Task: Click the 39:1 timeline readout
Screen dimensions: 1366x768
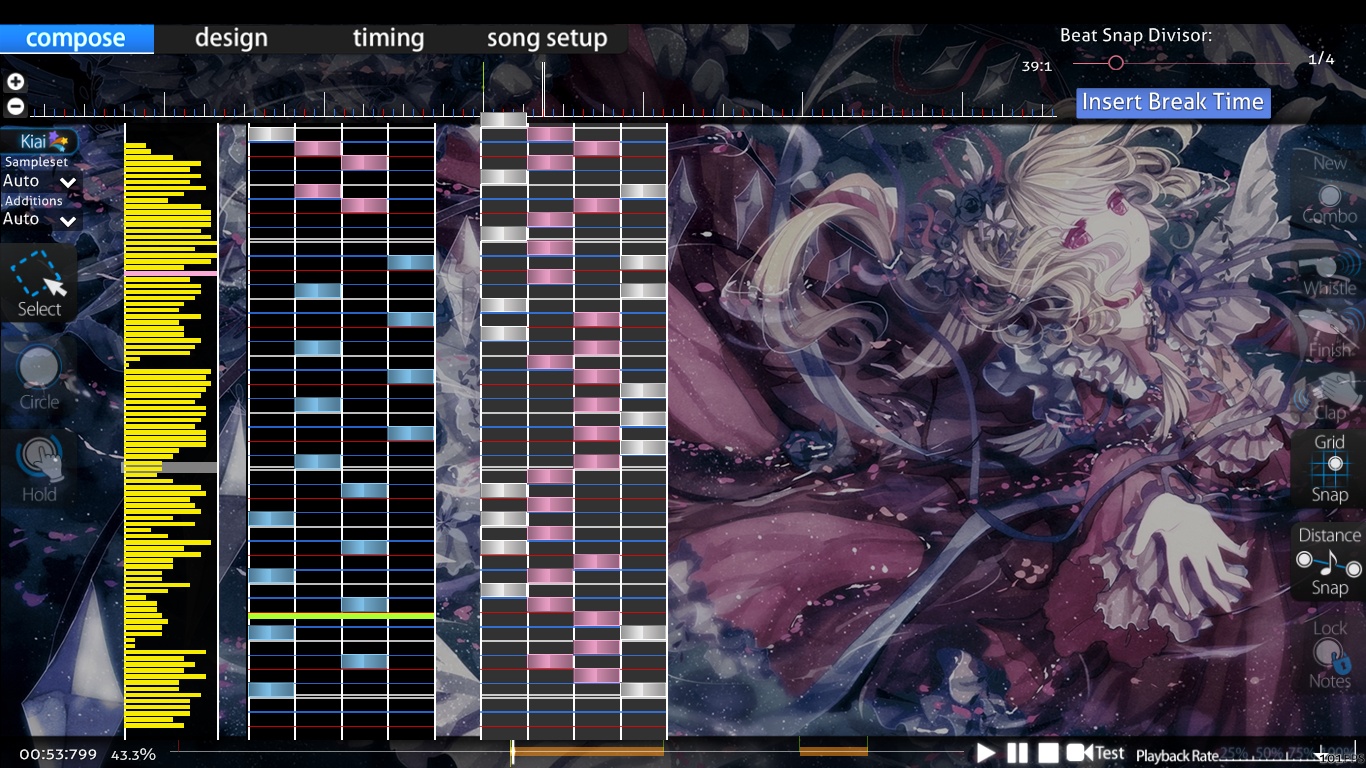Action: (x=1036, y=66)
